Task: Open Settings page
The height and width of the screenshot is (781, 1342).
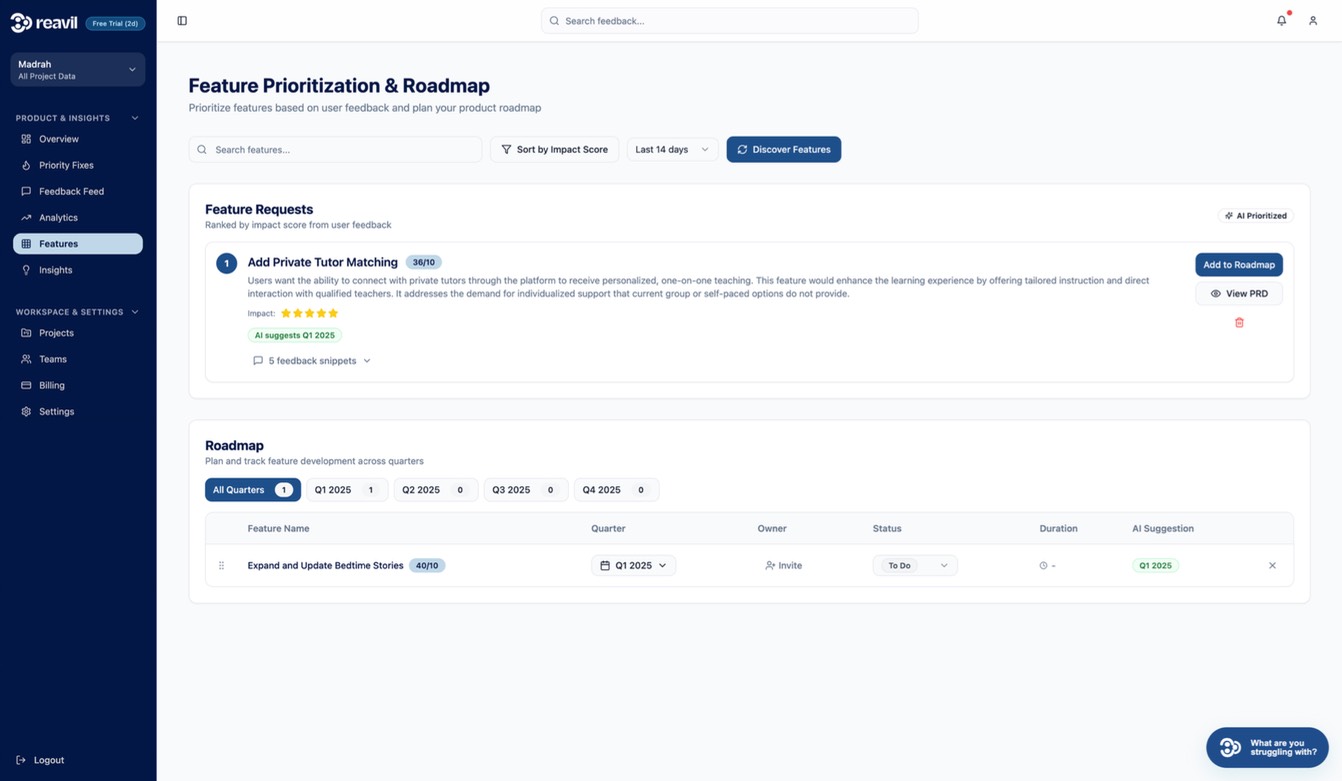Action: pos(78,411)
